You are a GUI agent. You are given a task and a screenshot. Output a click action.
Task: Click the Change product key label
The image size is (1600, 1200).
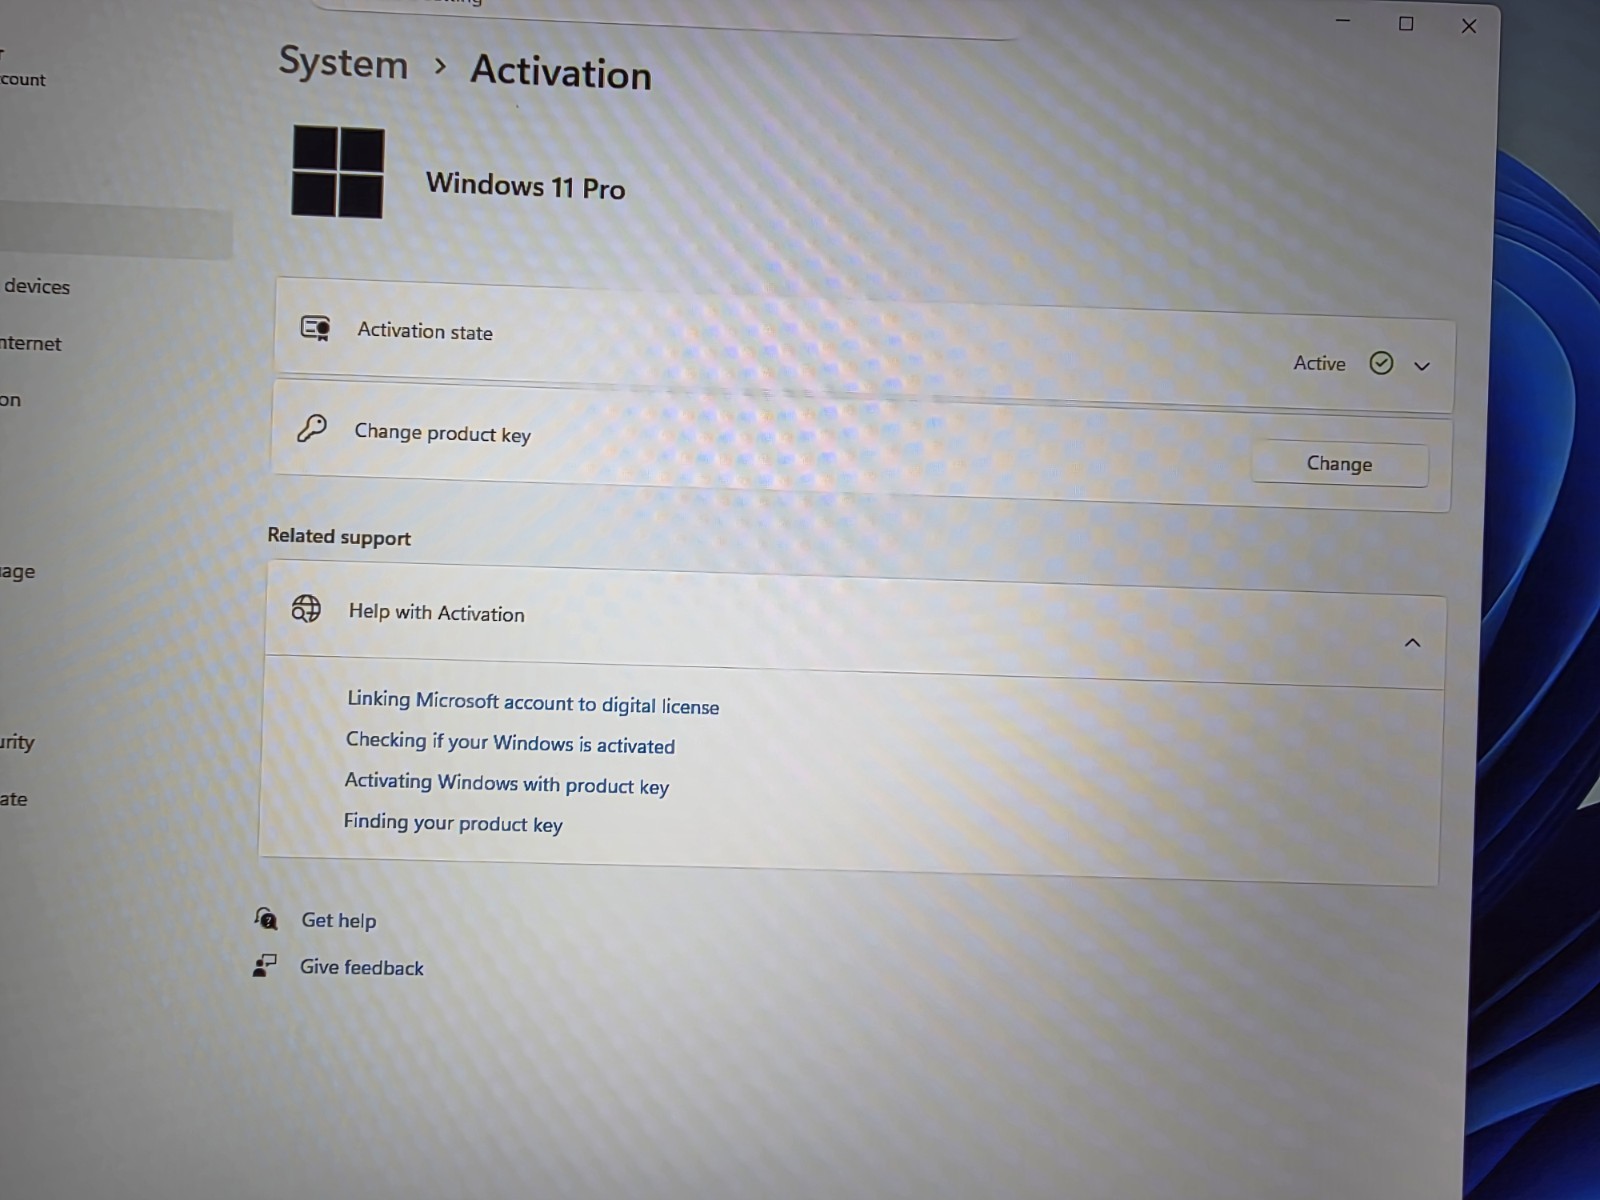coord(443,433)
